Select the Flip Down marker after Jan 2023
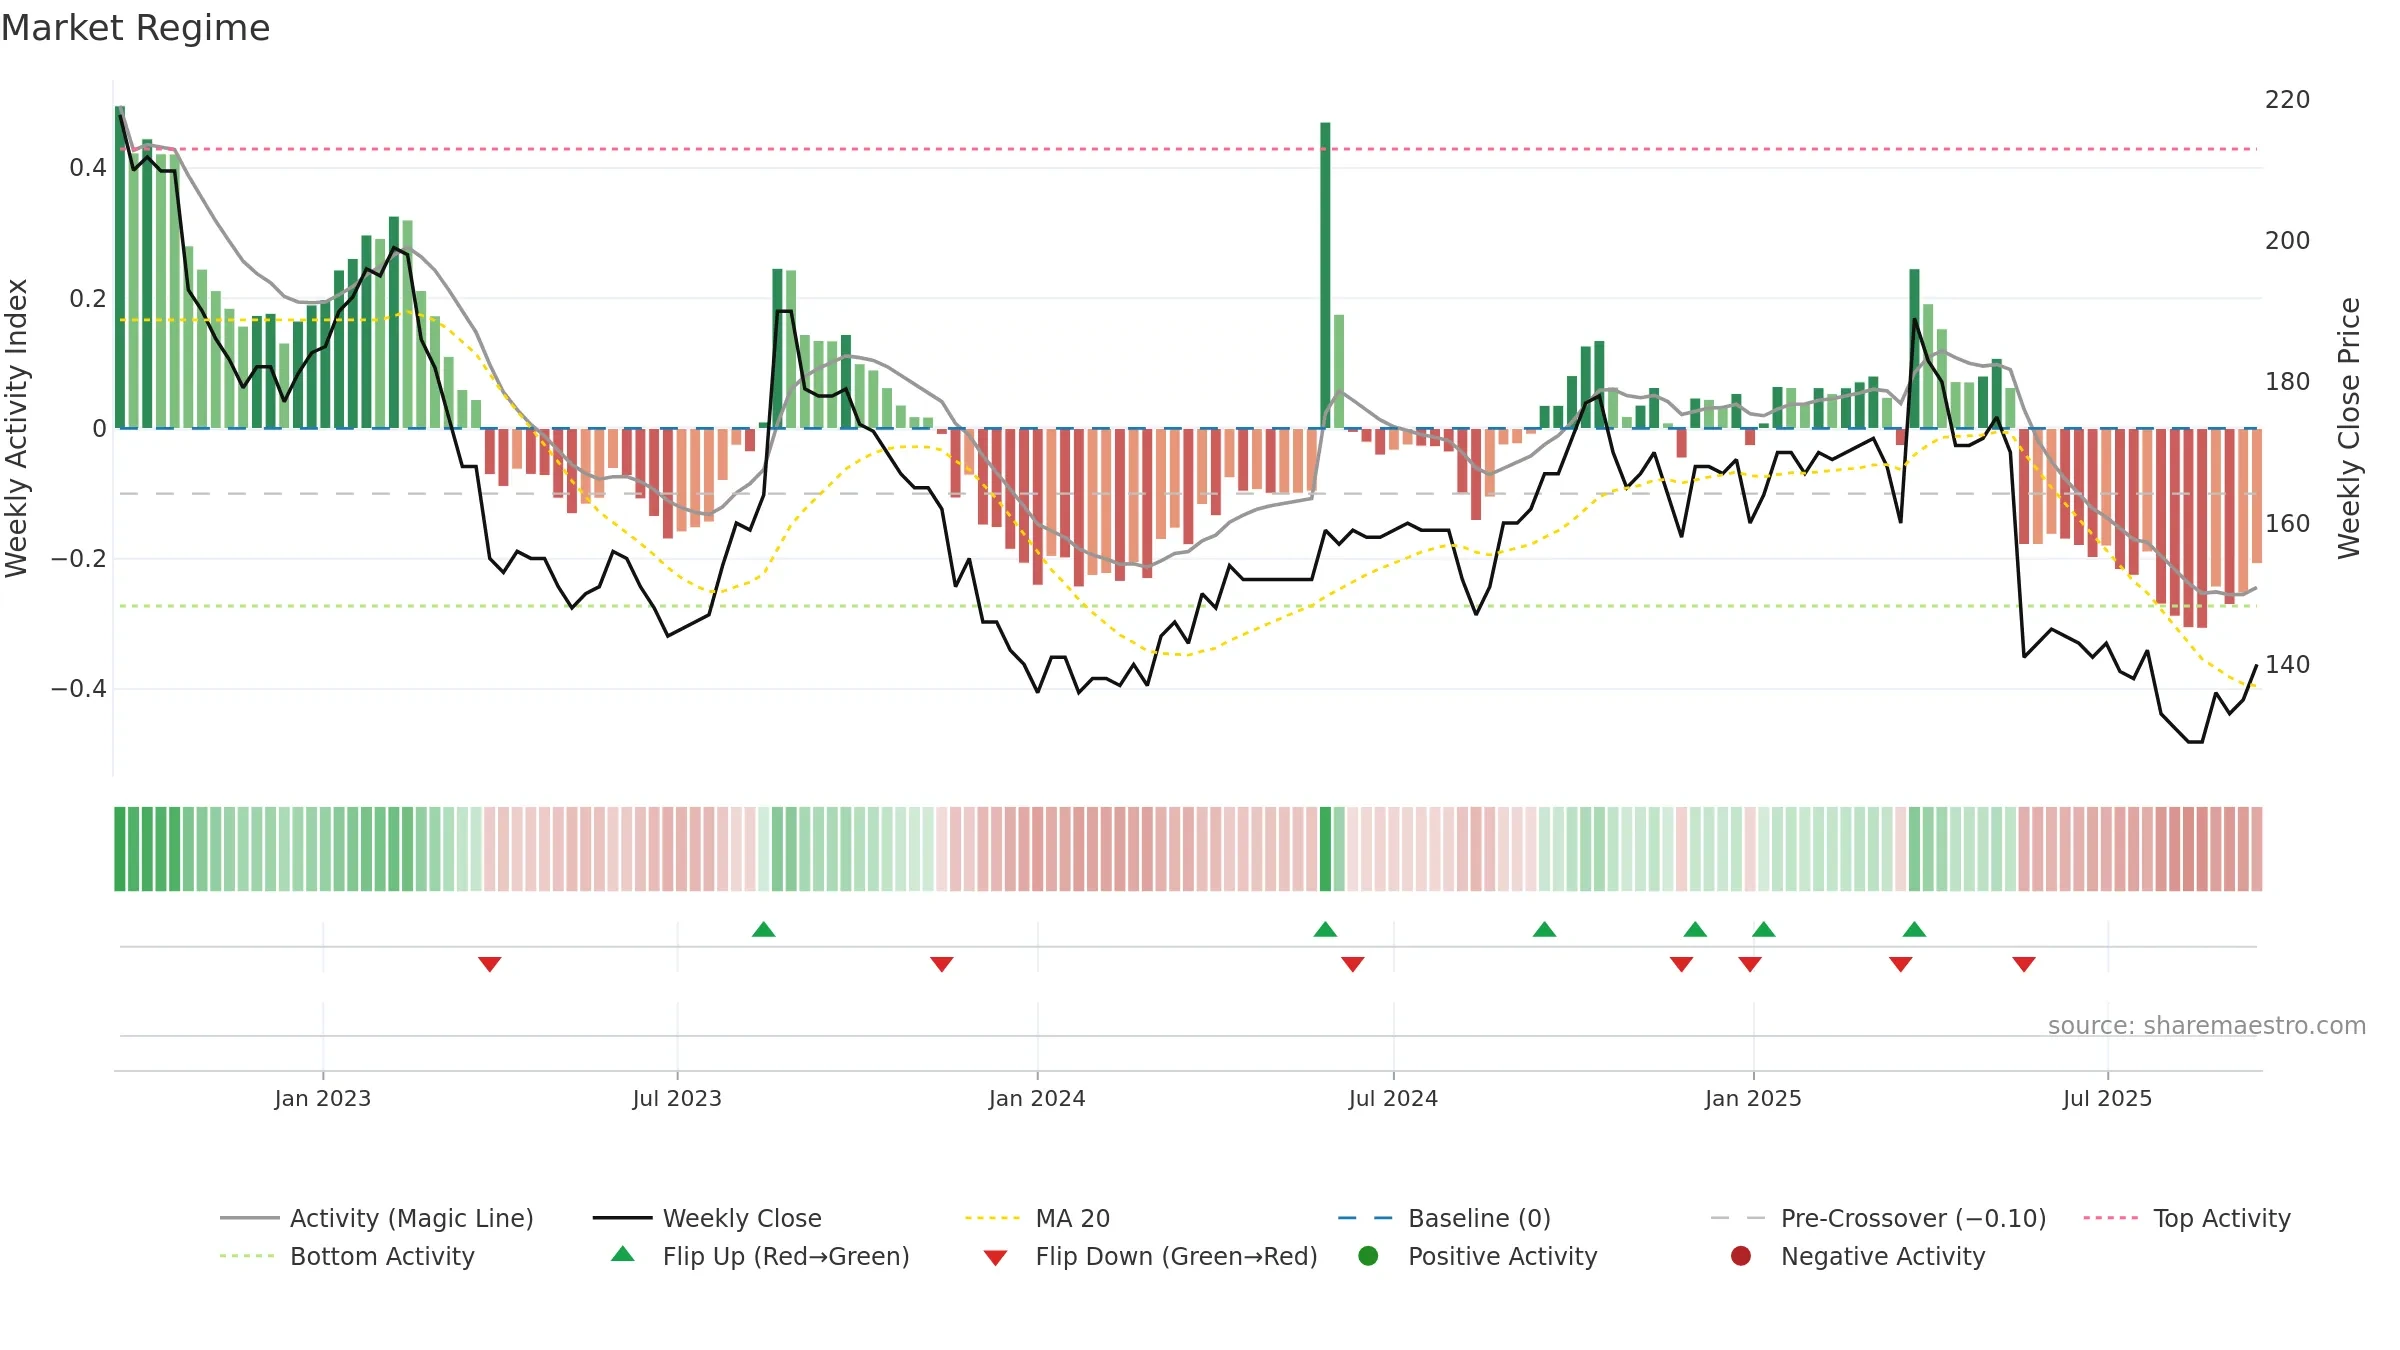This screenshot has height=1350, width=2400. tap(489, 964)
